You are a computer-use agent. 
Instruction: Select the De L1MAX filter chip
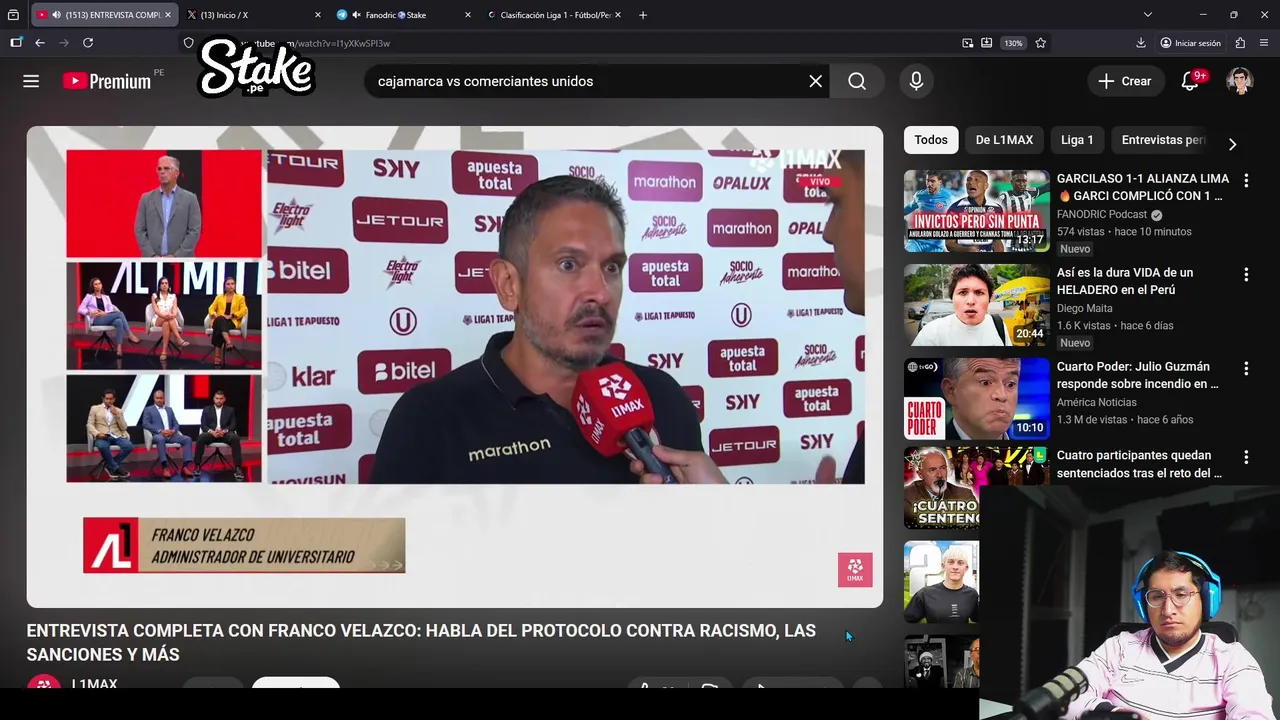pyautogui.click(x=1004, y=140)
